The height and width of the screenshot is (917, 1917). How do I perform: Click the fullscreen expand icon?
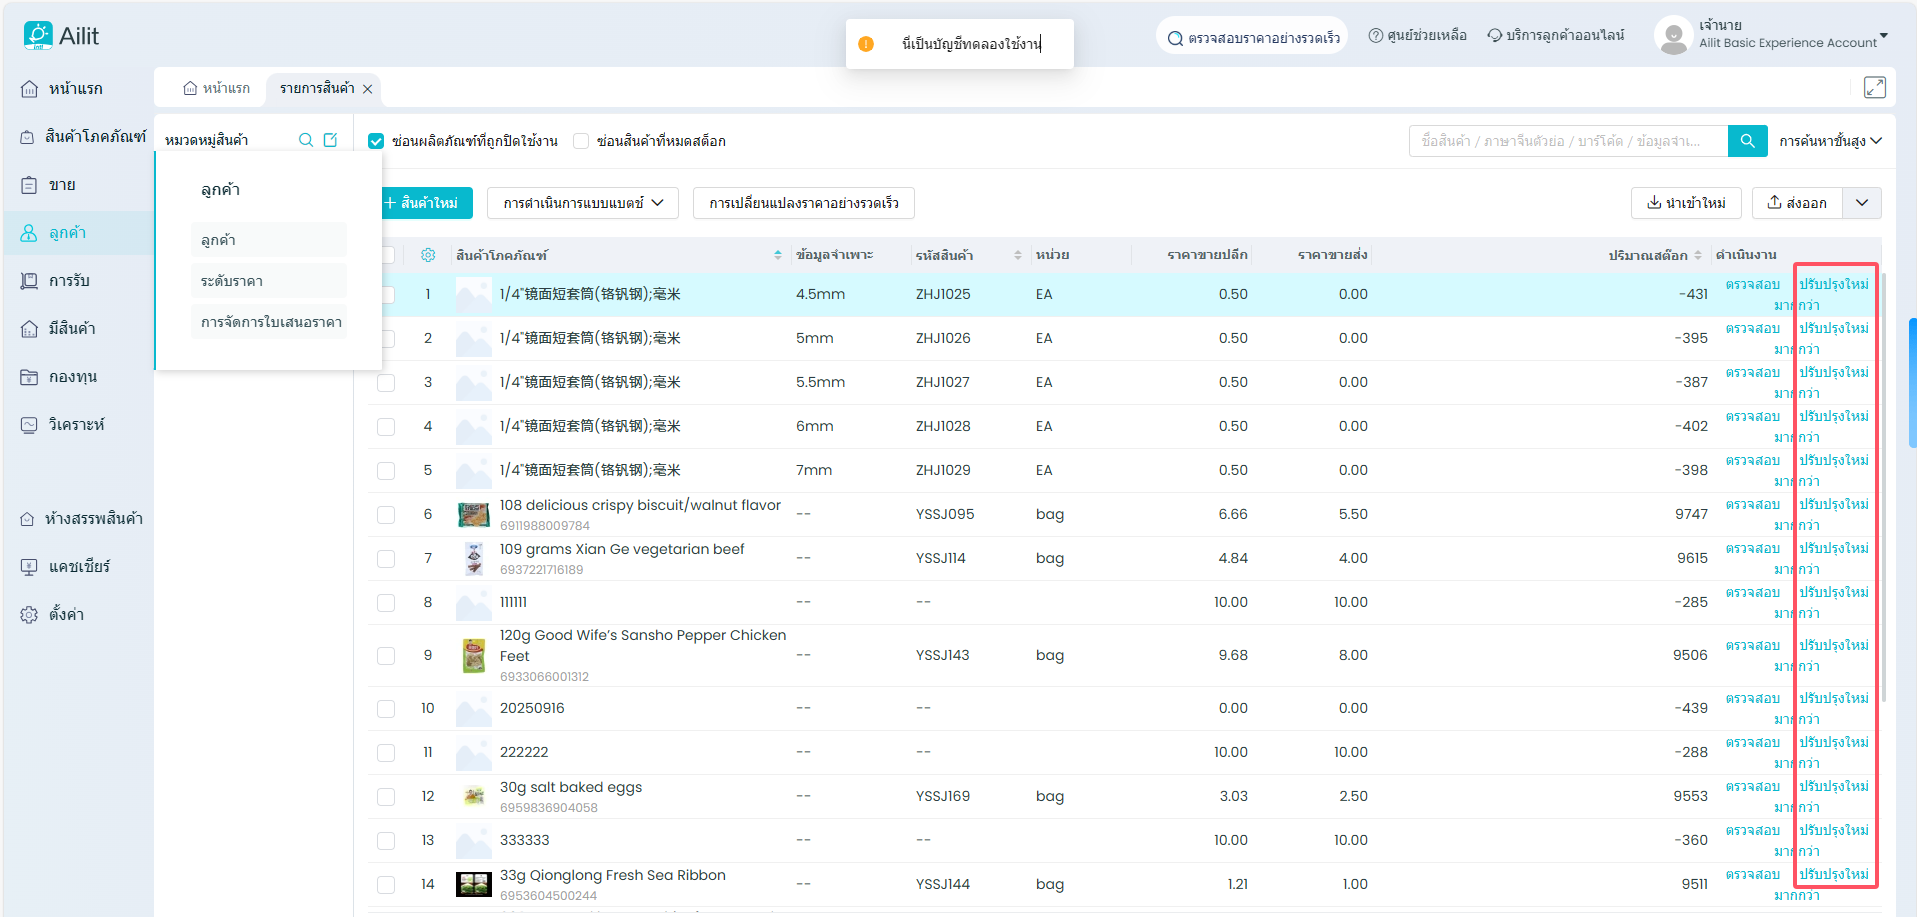[x=1874, y=88]
